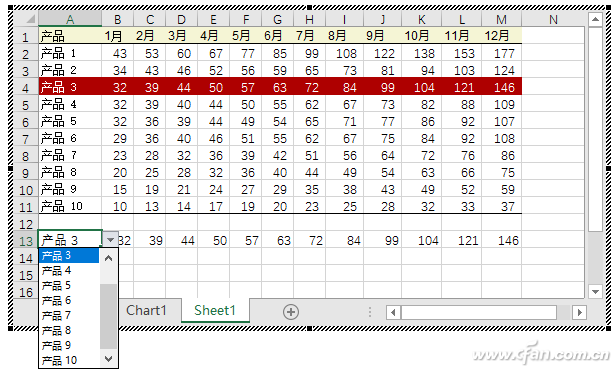616x371 pixels.
Task: Click cell L3 with value 103
Action: [x=462, y=70]
